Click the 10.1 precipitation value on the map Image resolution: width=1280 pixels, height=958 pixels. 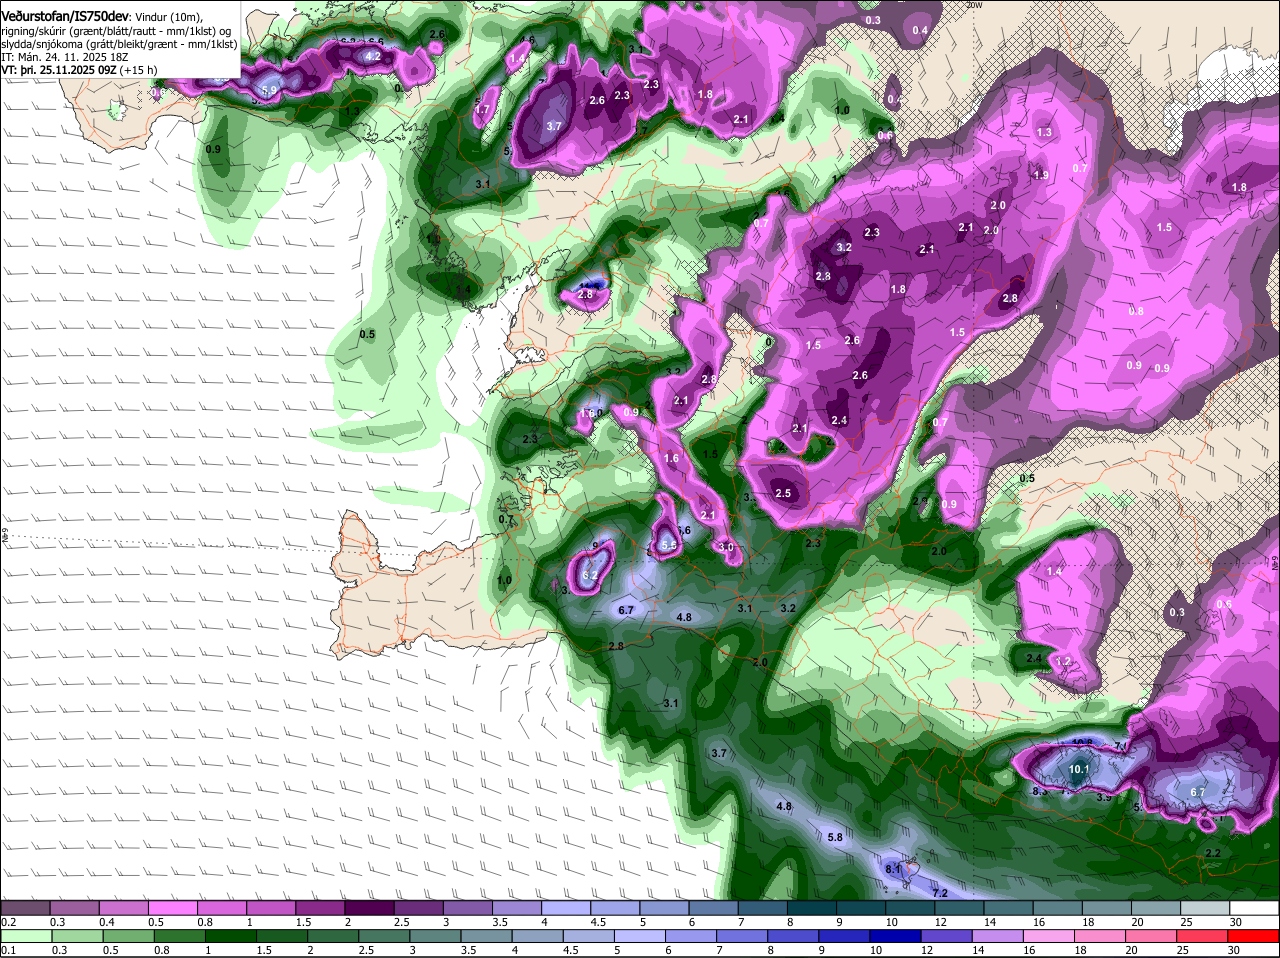pyautogui.click(x=1078, y=769)
